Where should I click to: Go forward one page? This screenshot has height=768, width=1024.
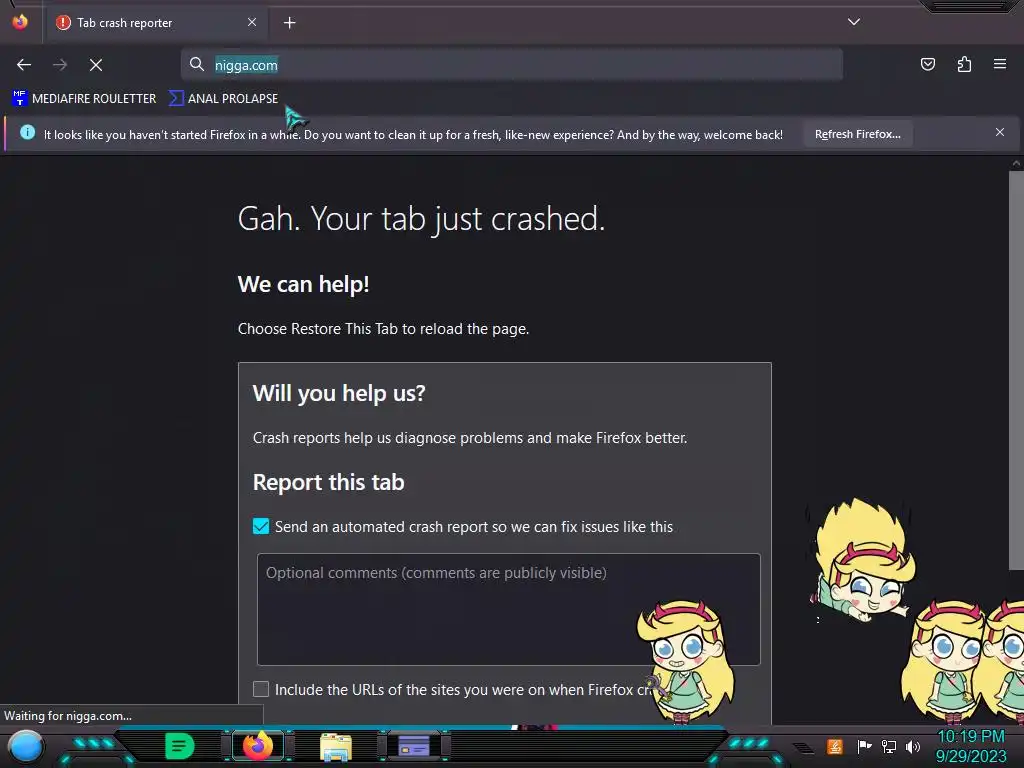(x=60, y=65)
